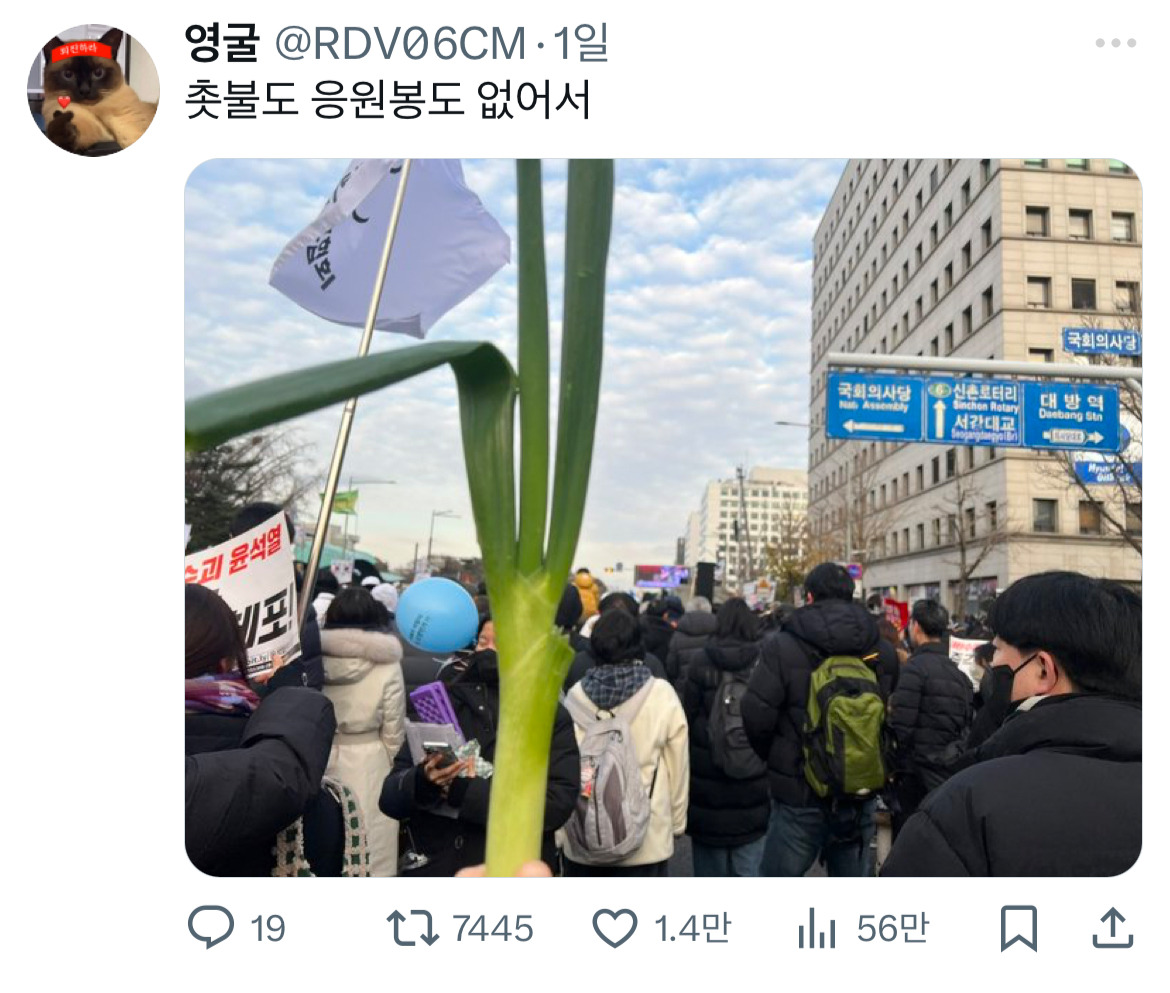The image size is (1170, 993).
Task: Click the view count 56만
Action: pyautogui.click(x=893, y=928)
